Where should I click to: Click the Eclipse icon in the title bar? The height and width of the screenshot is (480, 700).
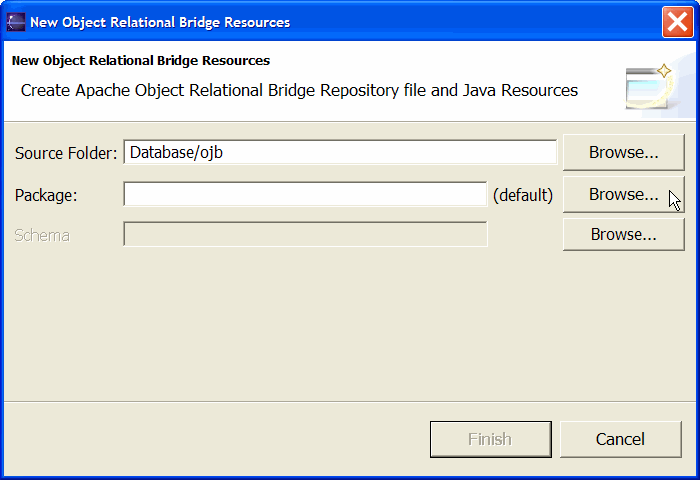[x=16, y=22]
